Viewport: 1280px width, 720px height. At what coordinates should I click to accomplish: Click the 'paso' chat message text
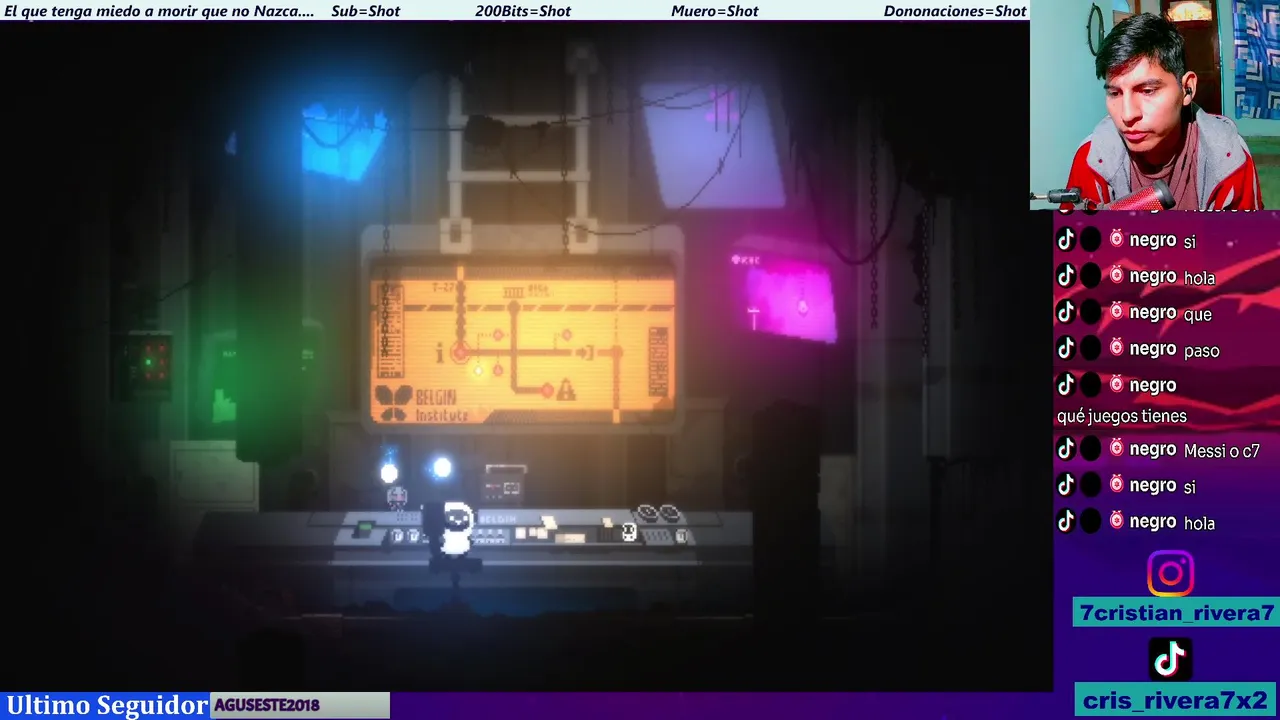point(1201,351)
